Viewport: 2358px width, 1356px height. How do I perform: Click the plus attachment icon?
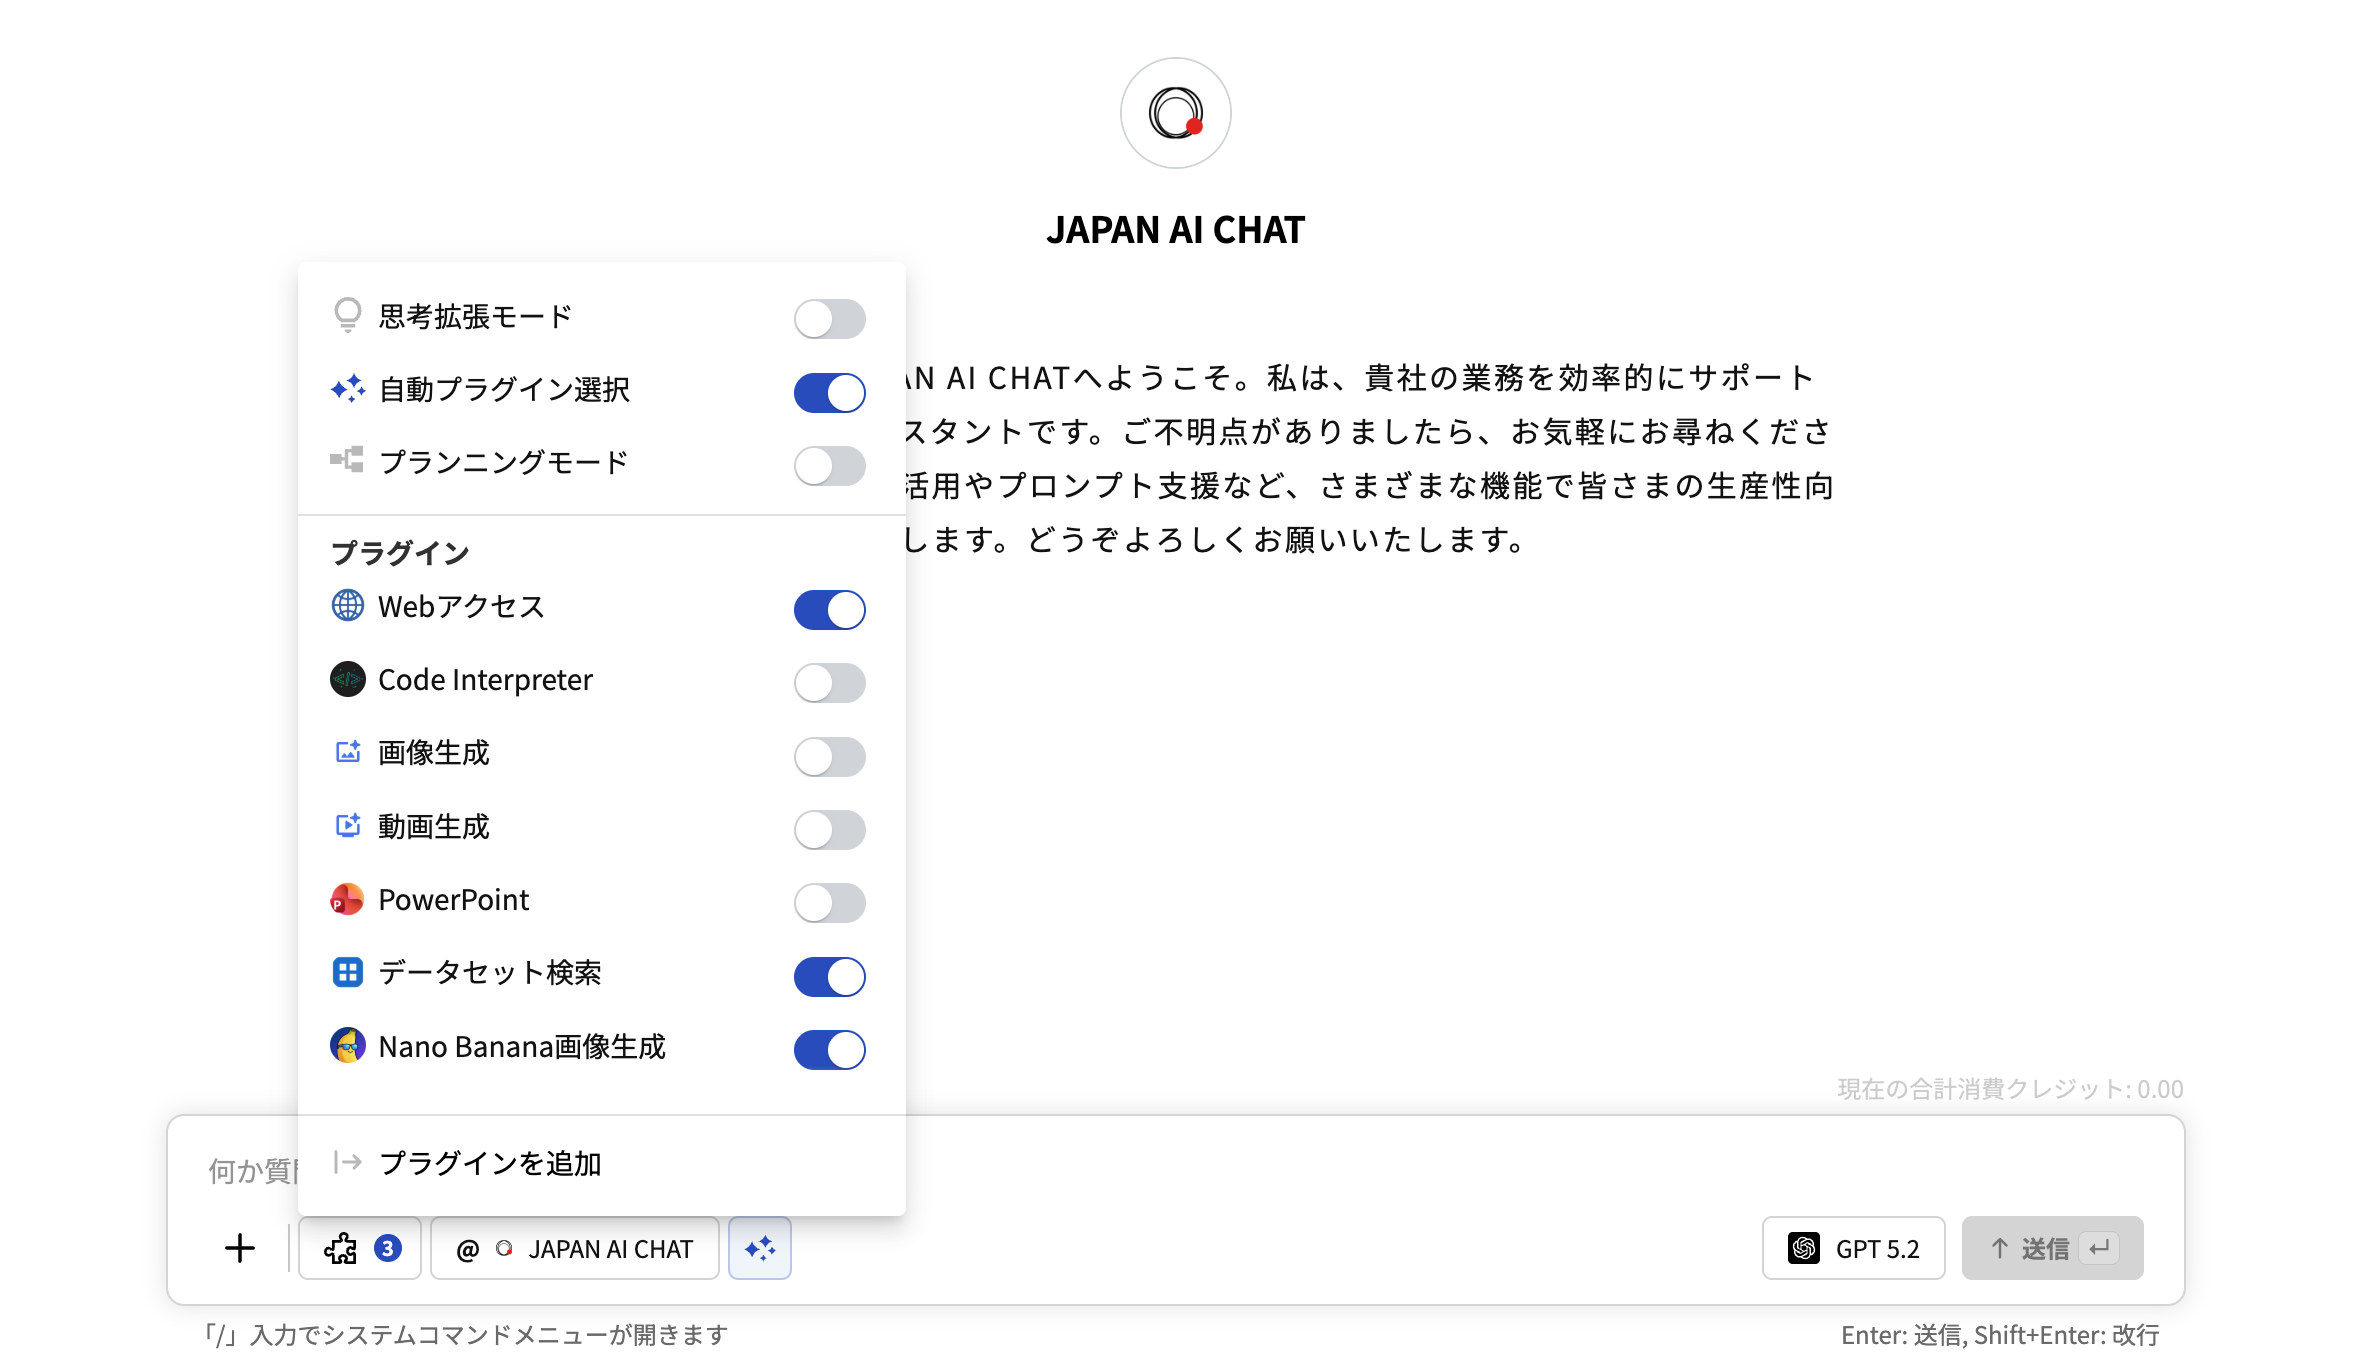(x=240, y=1248)
